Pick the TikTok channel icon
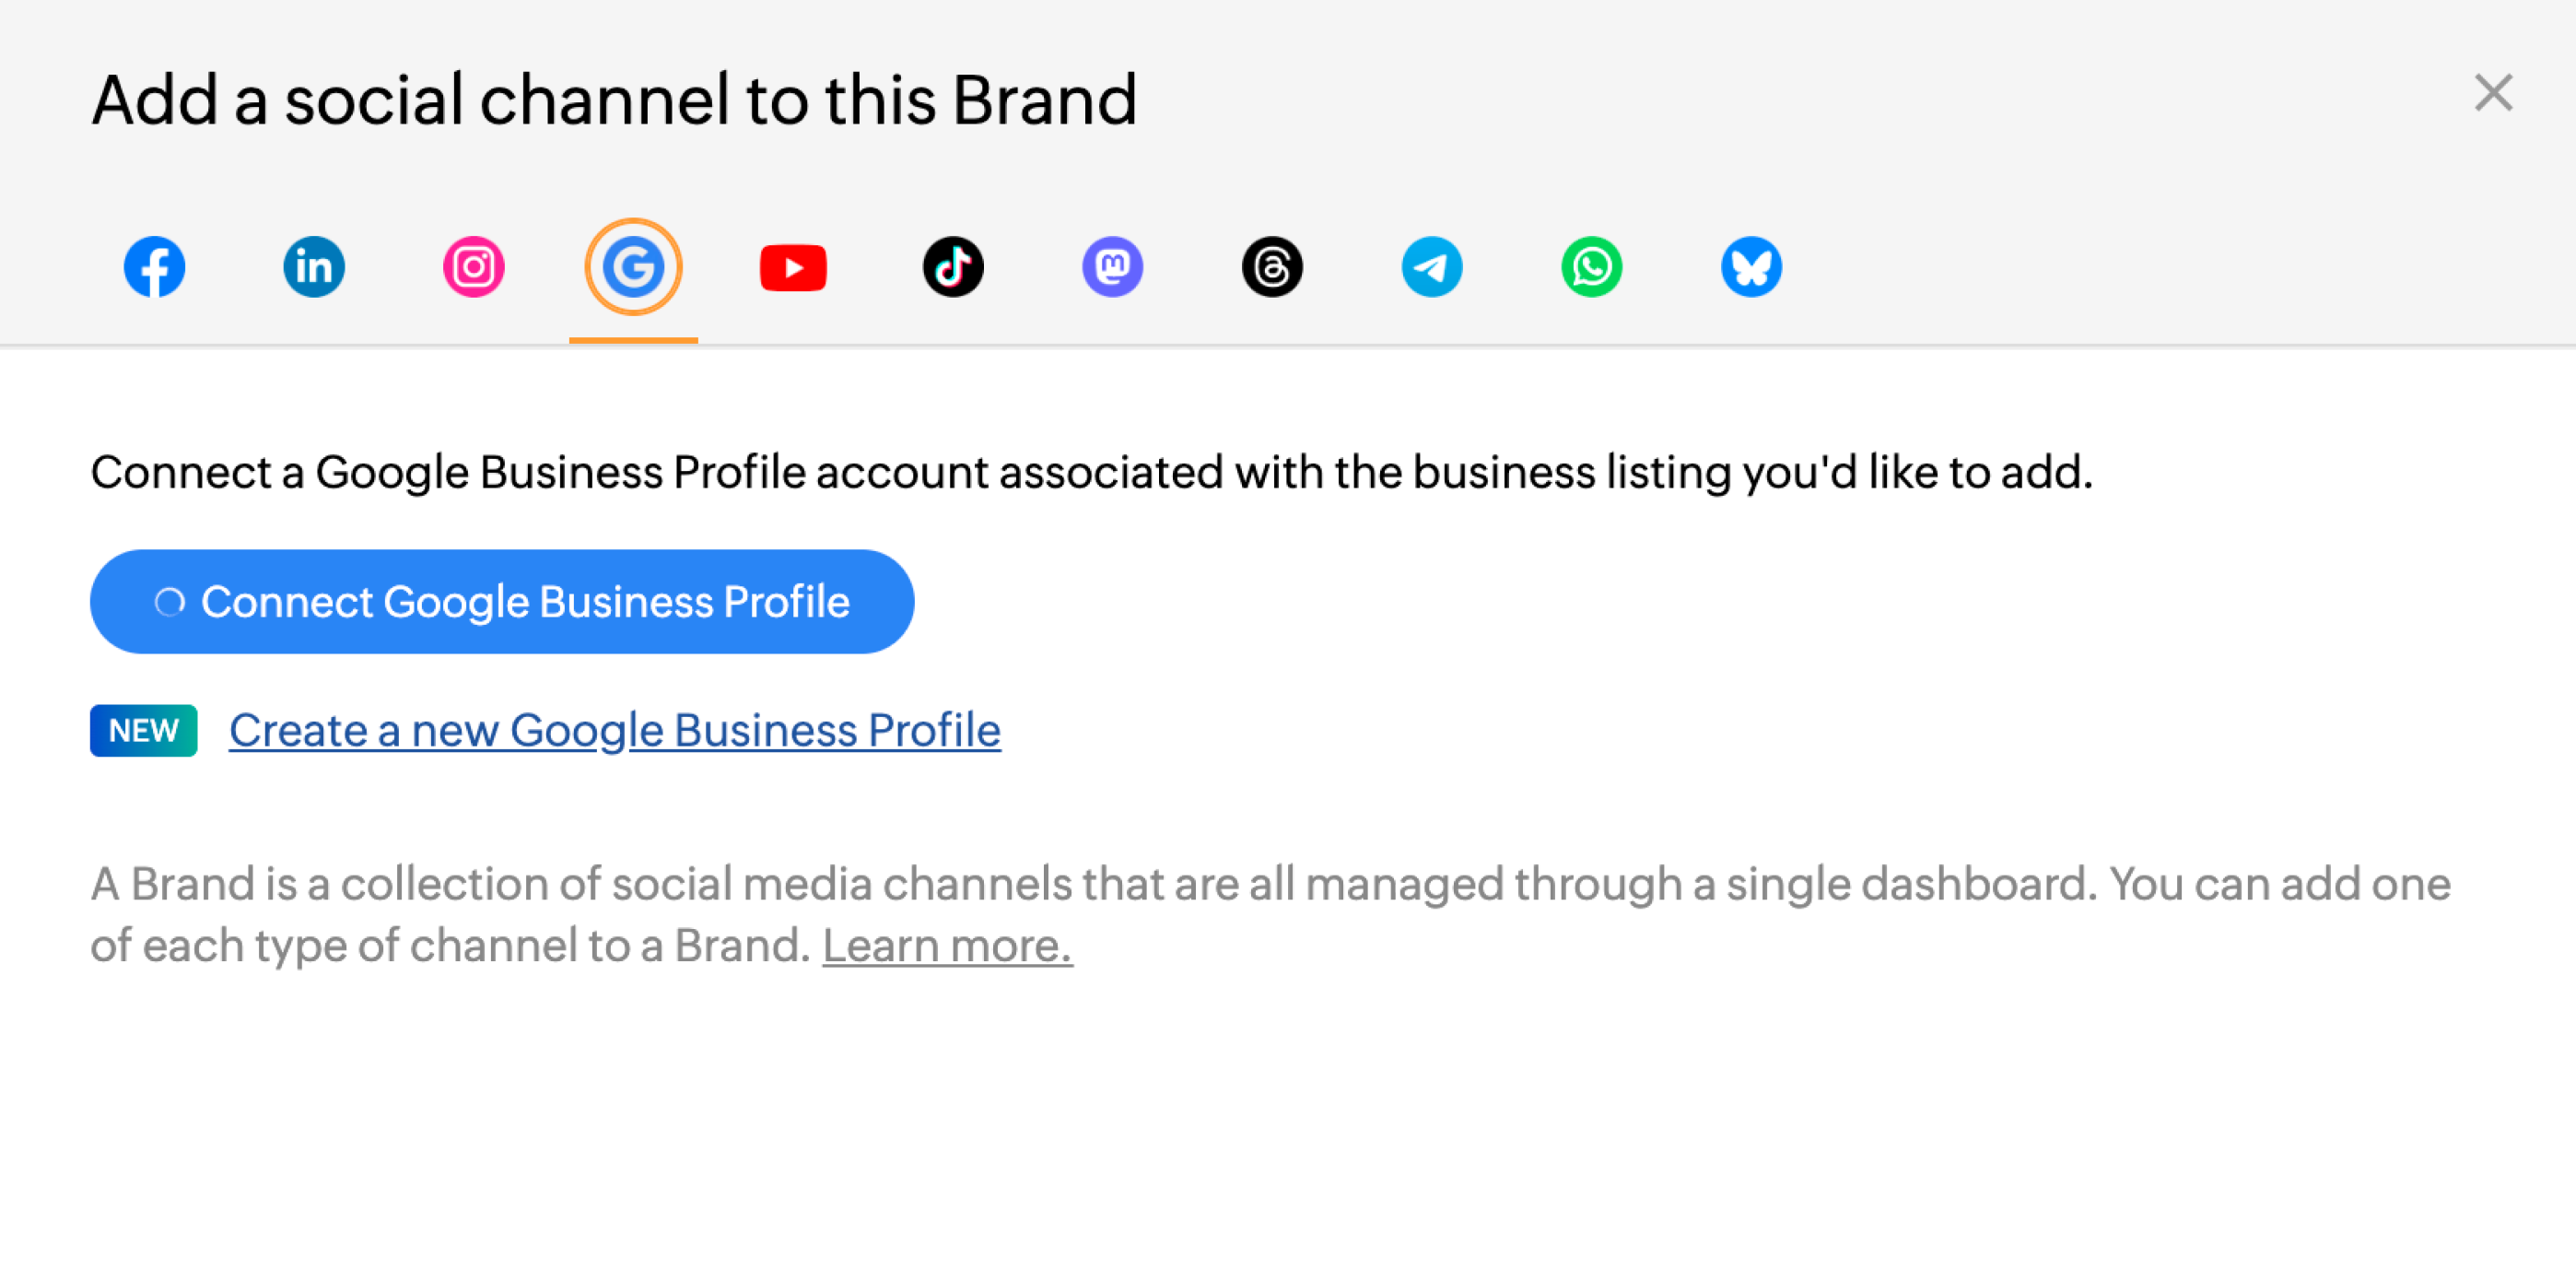Screen dimensions: 2576x1270 [953, 267]
